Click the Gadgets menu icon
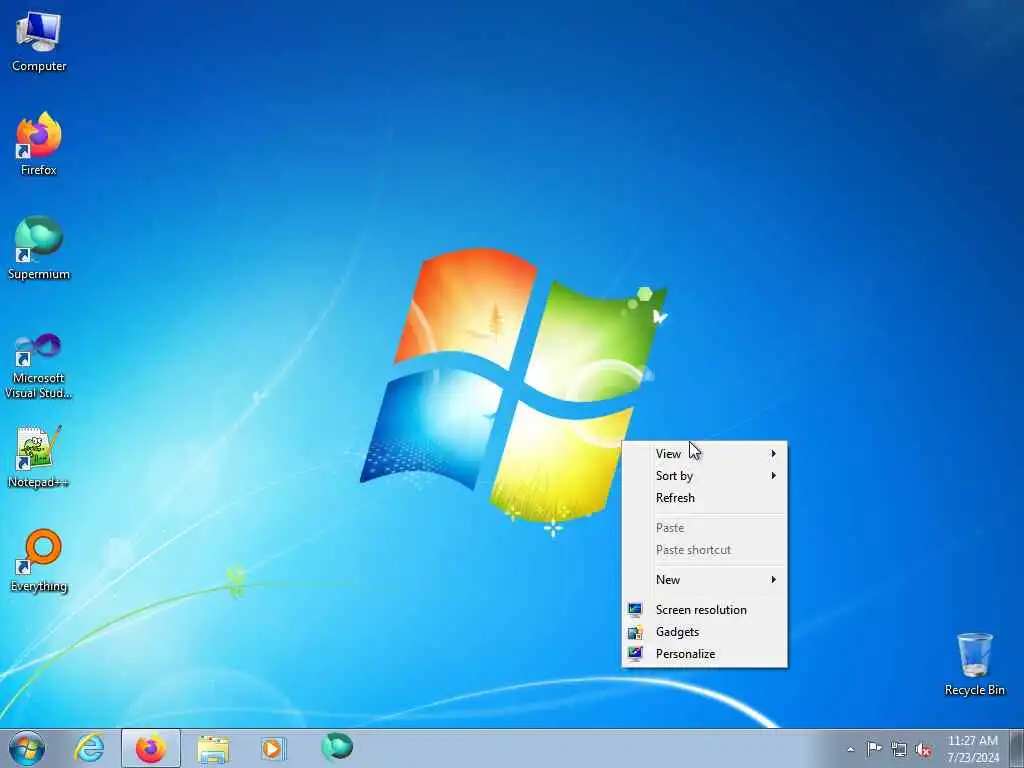Viewport: 1024px width, 768px height. pyautogui.click(x=635, y=632)
